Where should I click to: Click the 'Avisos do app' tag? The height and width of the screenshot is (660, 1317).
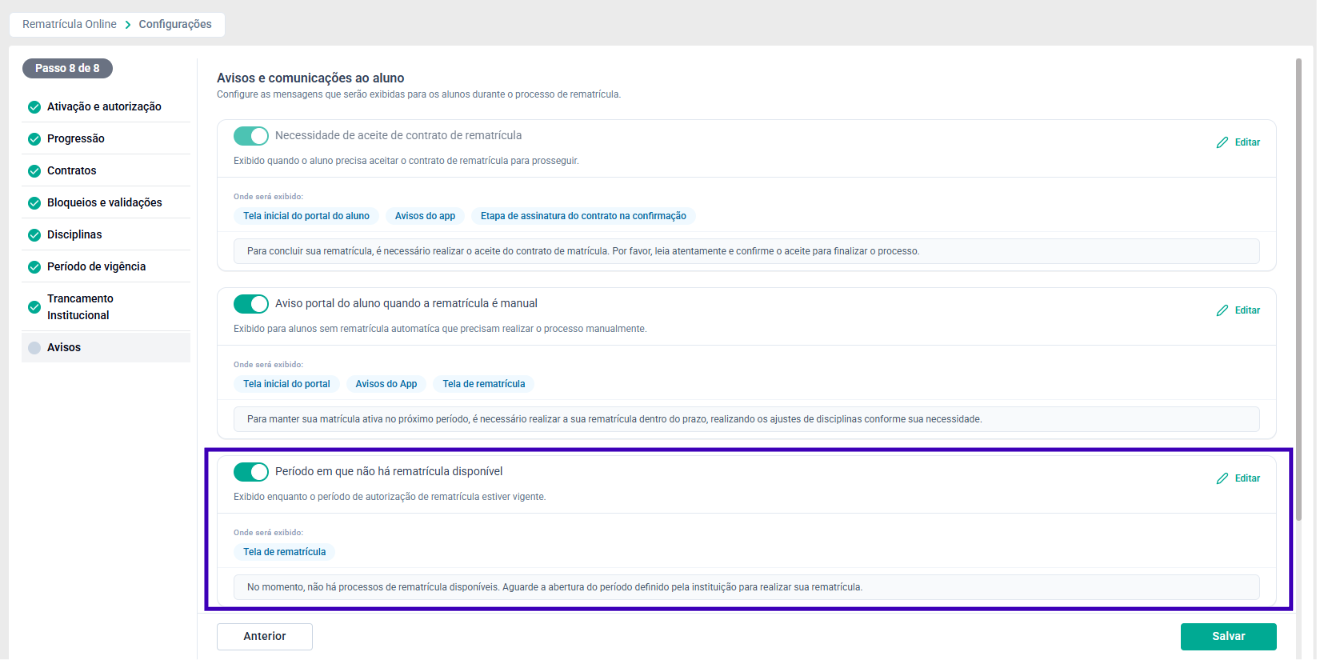tap(425, 216)
